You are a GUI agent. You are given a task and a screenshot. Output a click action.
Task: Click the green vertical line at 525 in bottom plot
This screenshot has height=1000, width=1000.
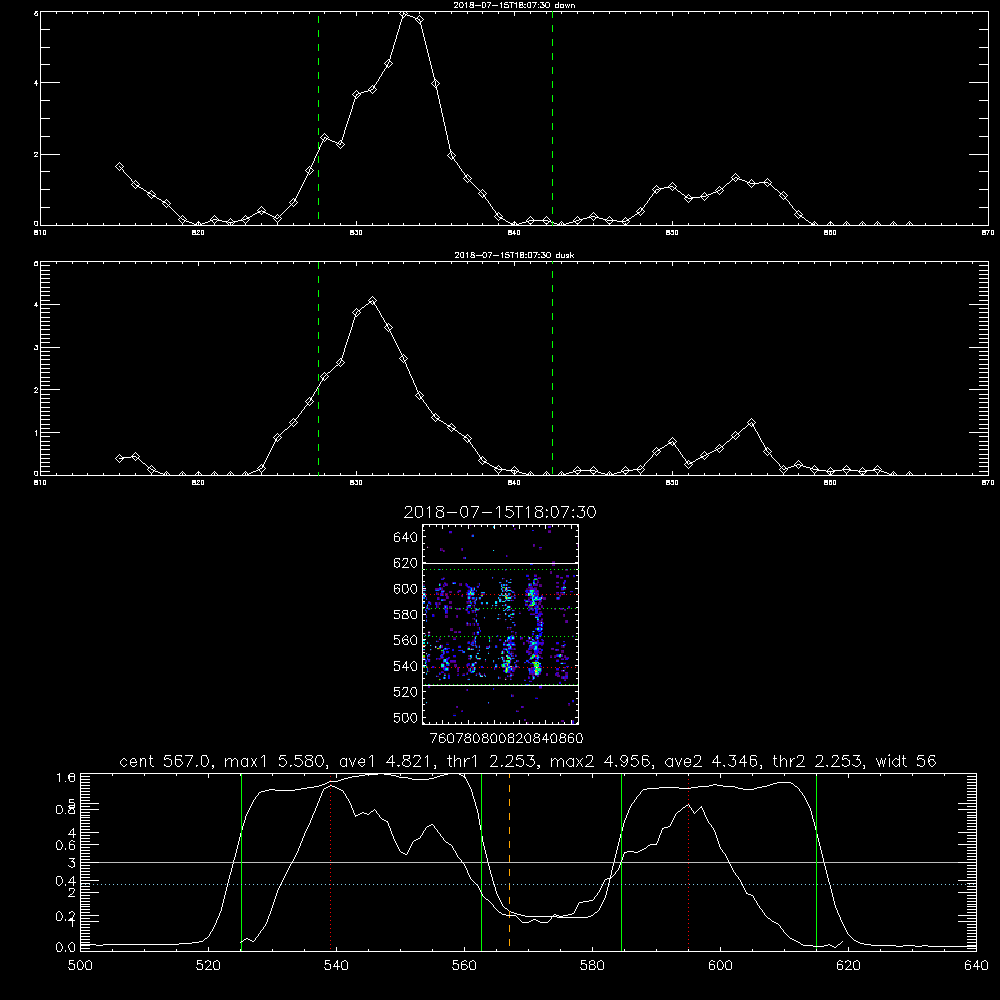click(241, 861)
